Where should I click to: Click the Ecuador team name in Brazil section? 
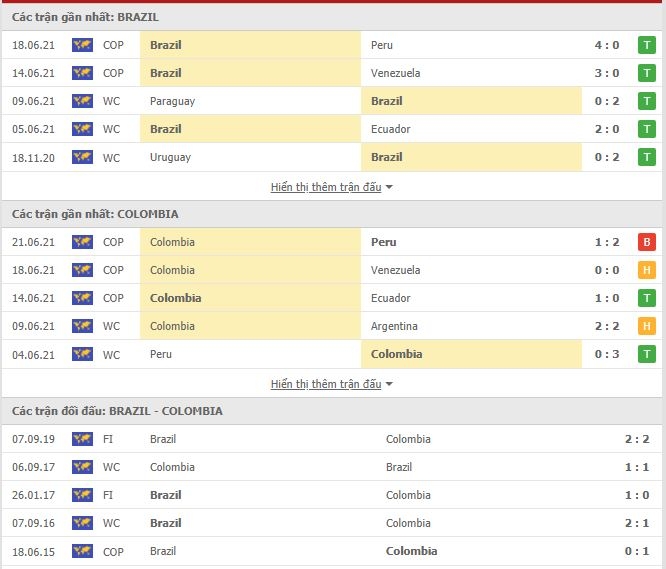point(390,129)
